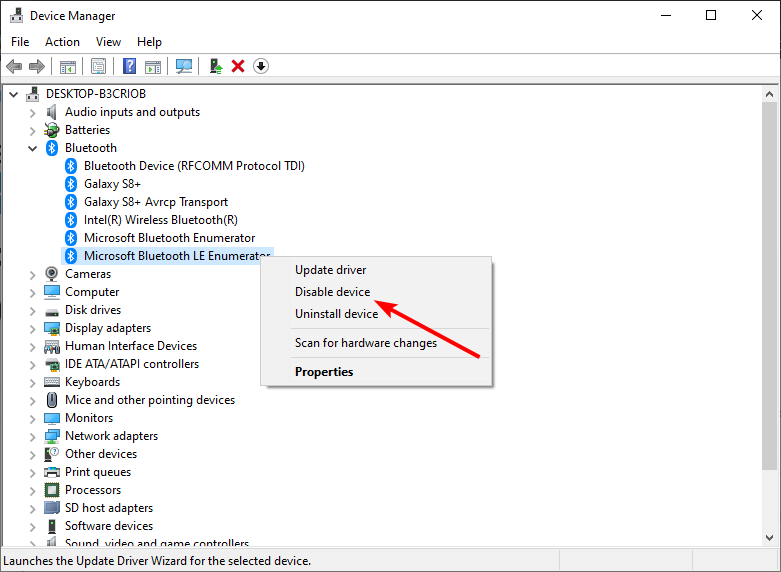The width and height of the screenshot is (781, 572).
Task: Expand the Software devices category
Action: (x=32, y=527)
